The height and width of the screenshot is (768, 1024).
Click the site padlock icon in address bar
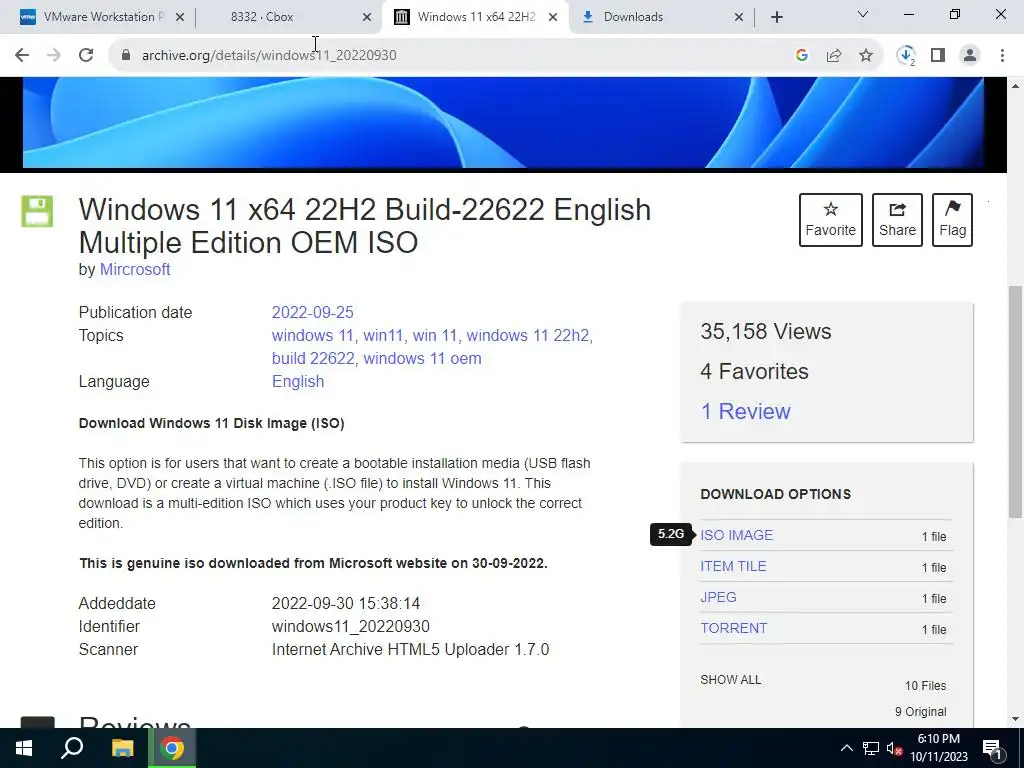tap(126, 56)
